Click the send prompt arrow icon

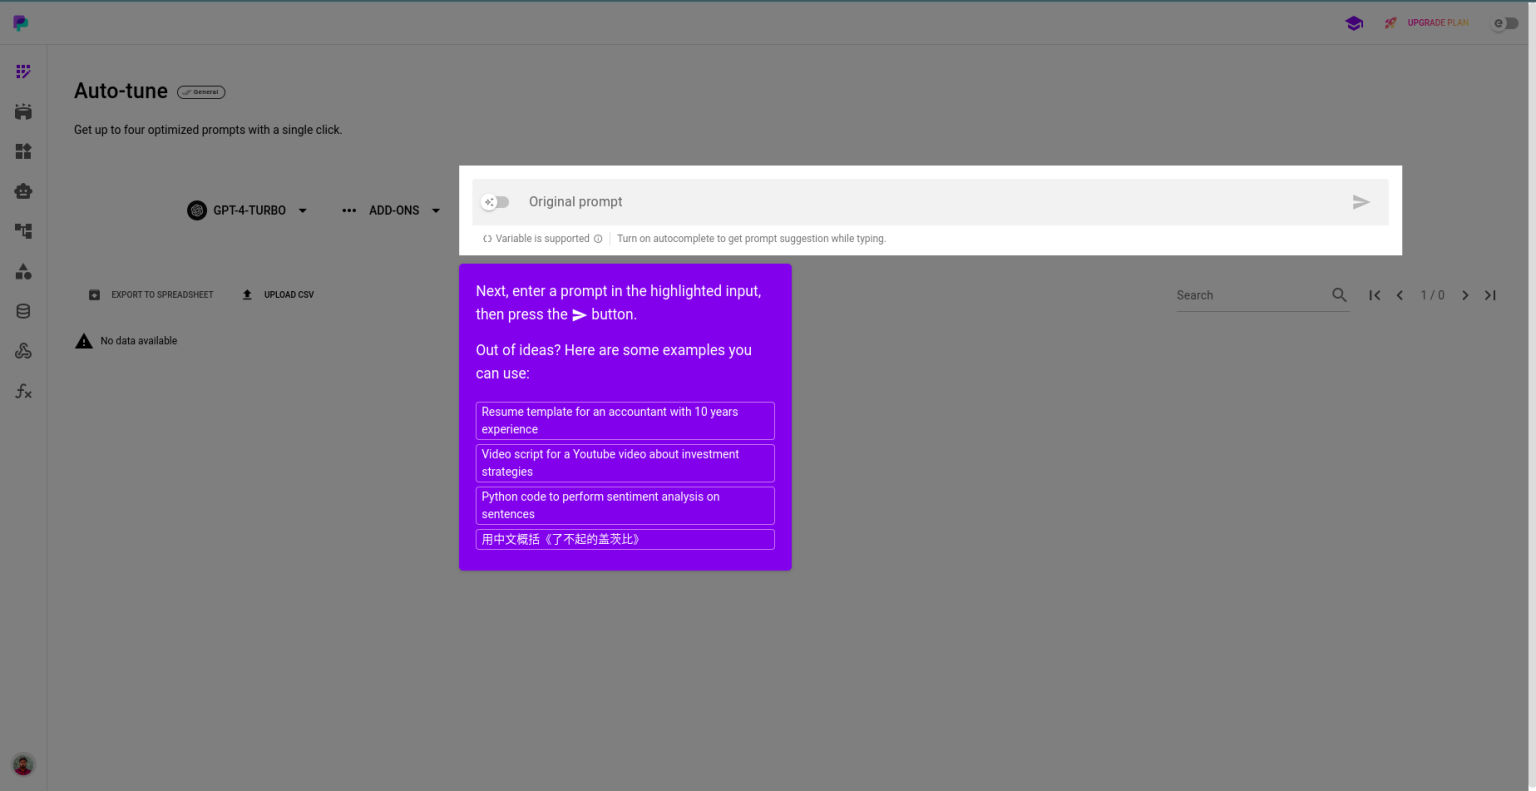tap(1361, 202)
